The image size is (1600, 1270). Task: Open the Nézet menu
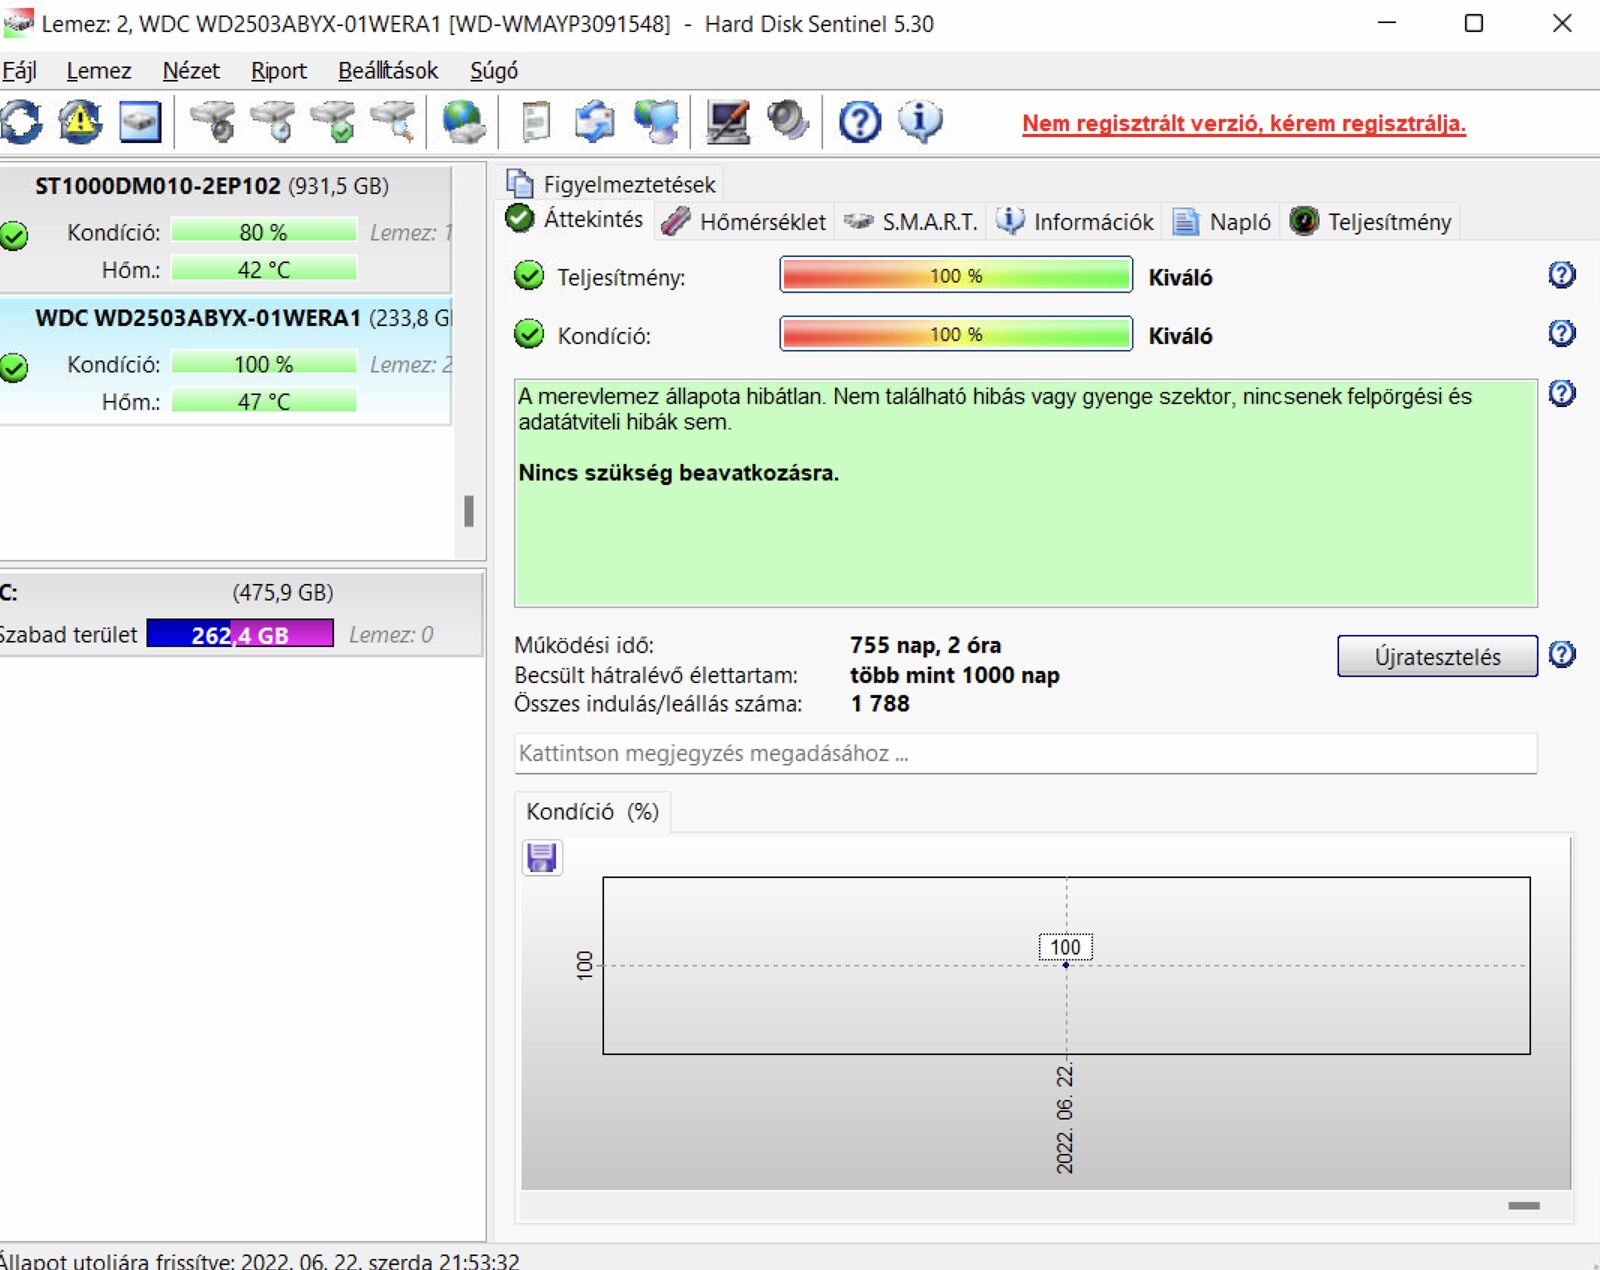[191, 71]
